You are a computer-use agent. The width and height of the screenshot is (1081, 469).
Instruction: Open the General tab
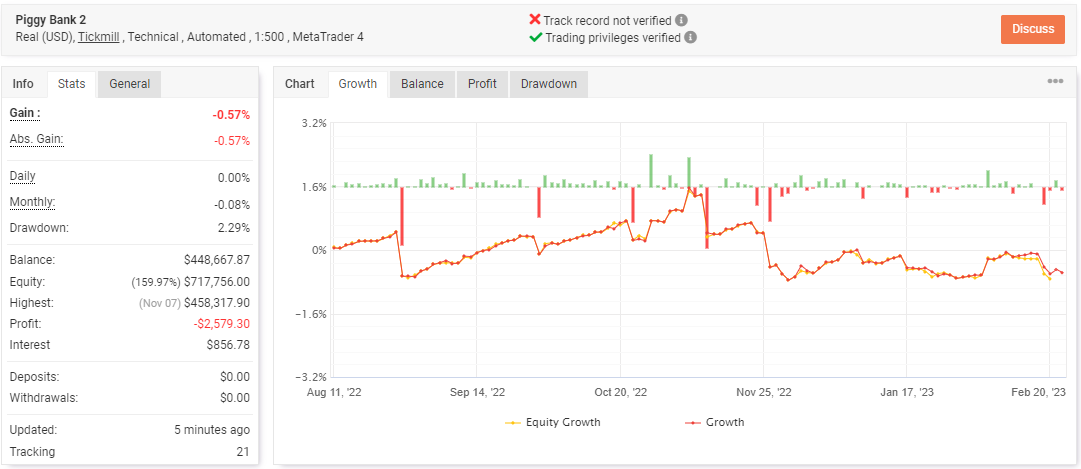129,83
